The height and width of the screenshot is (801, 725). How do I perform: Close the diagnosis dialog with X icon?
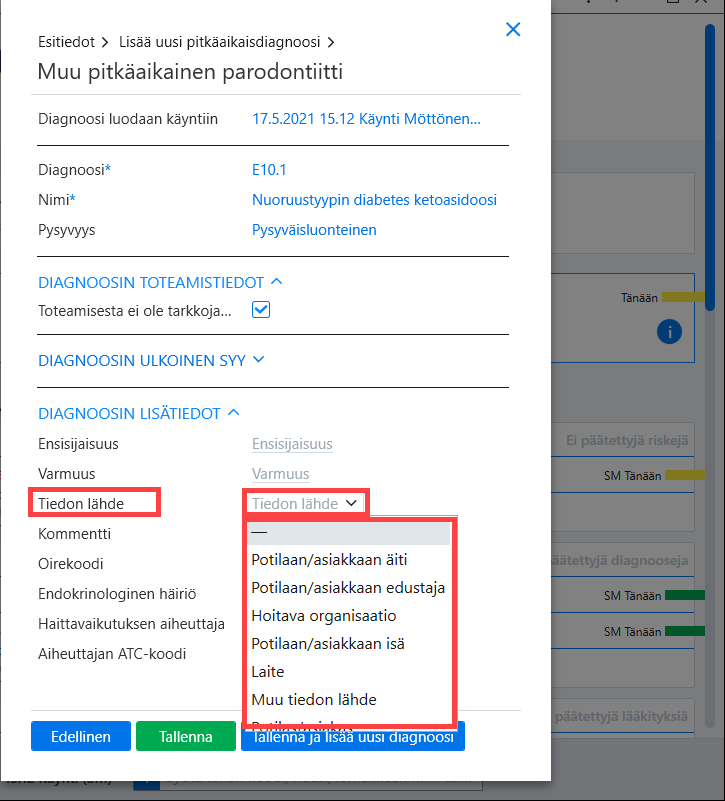click(513, 29)
